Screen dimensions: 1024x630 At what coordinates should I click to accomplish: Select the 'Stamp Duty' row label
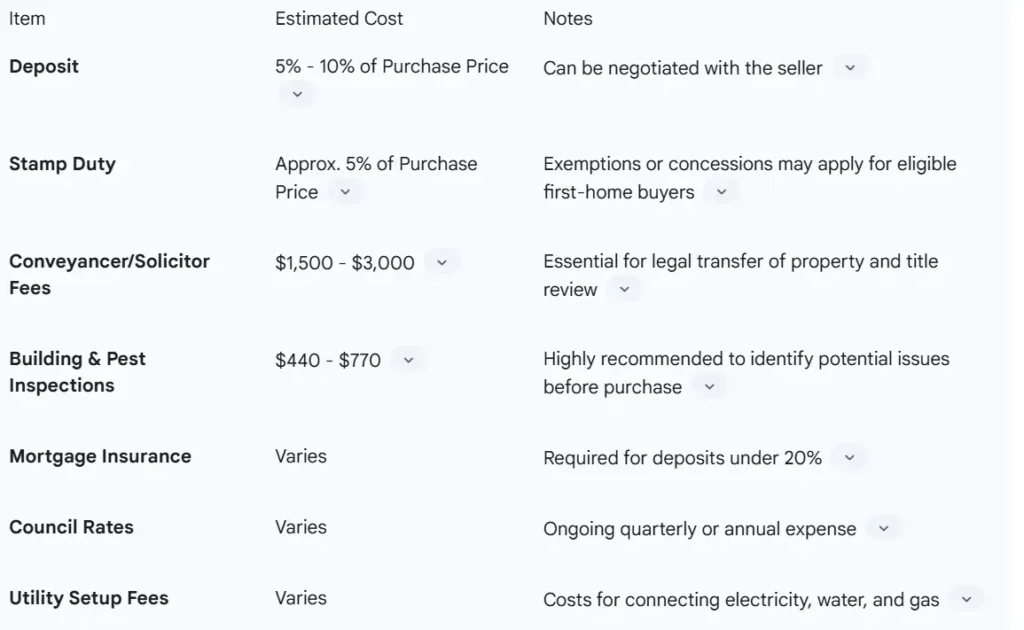point(62,164)
